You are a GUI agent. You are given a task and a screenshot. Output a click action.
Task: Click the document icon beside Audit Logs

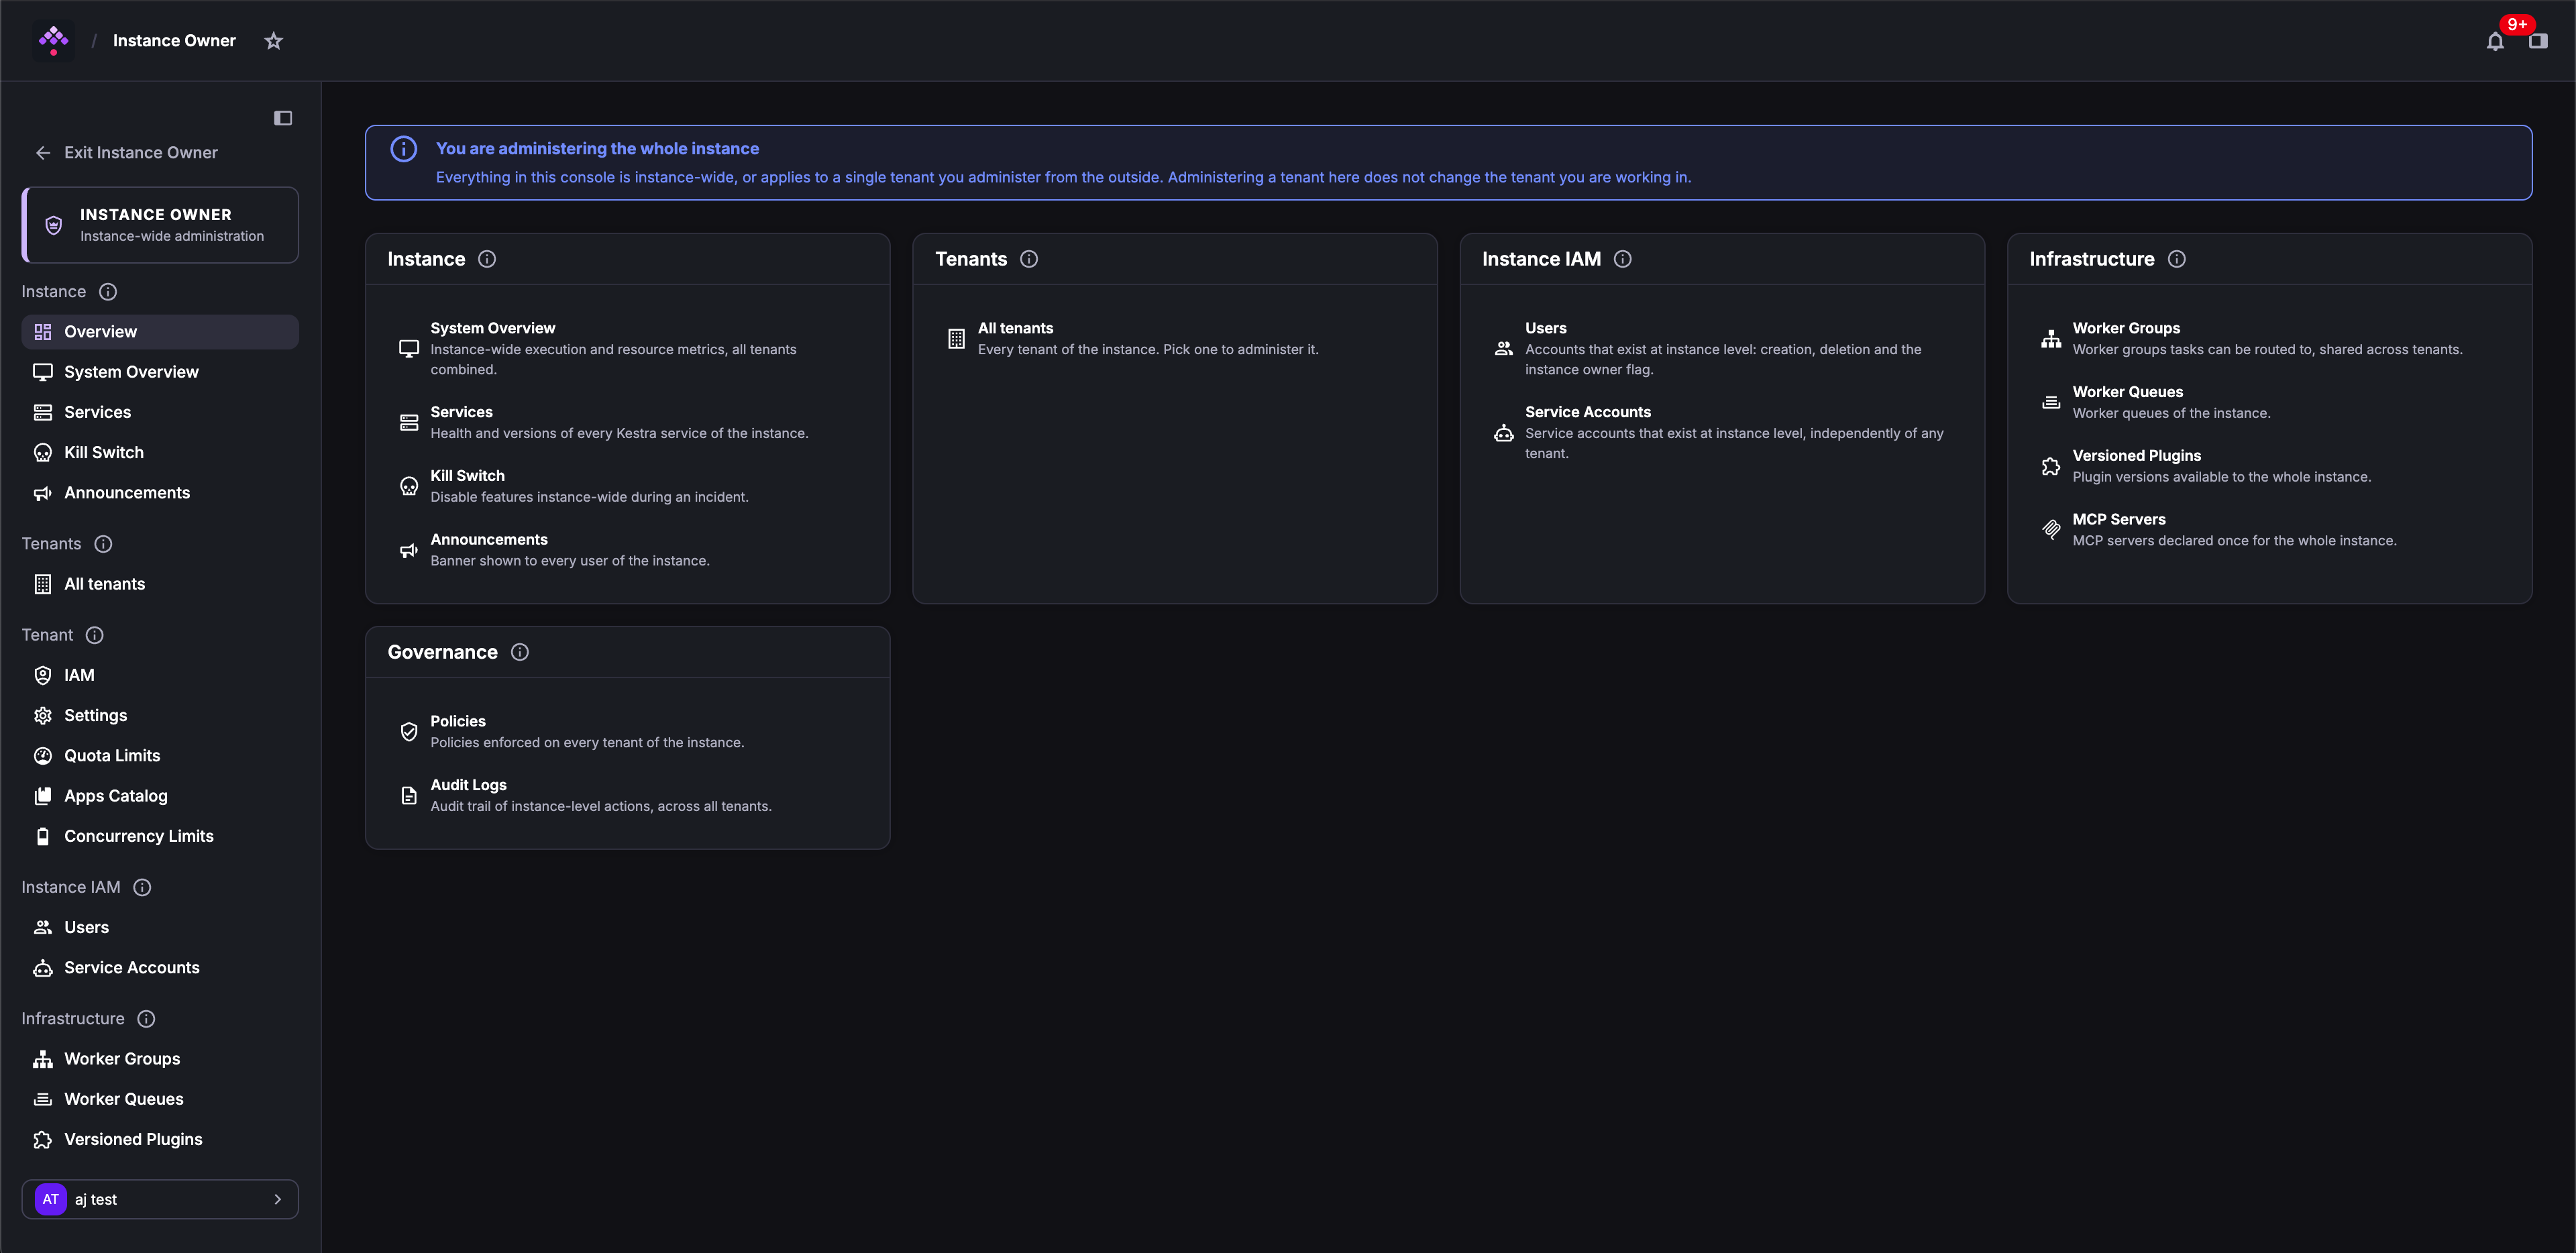click(409, 796)
